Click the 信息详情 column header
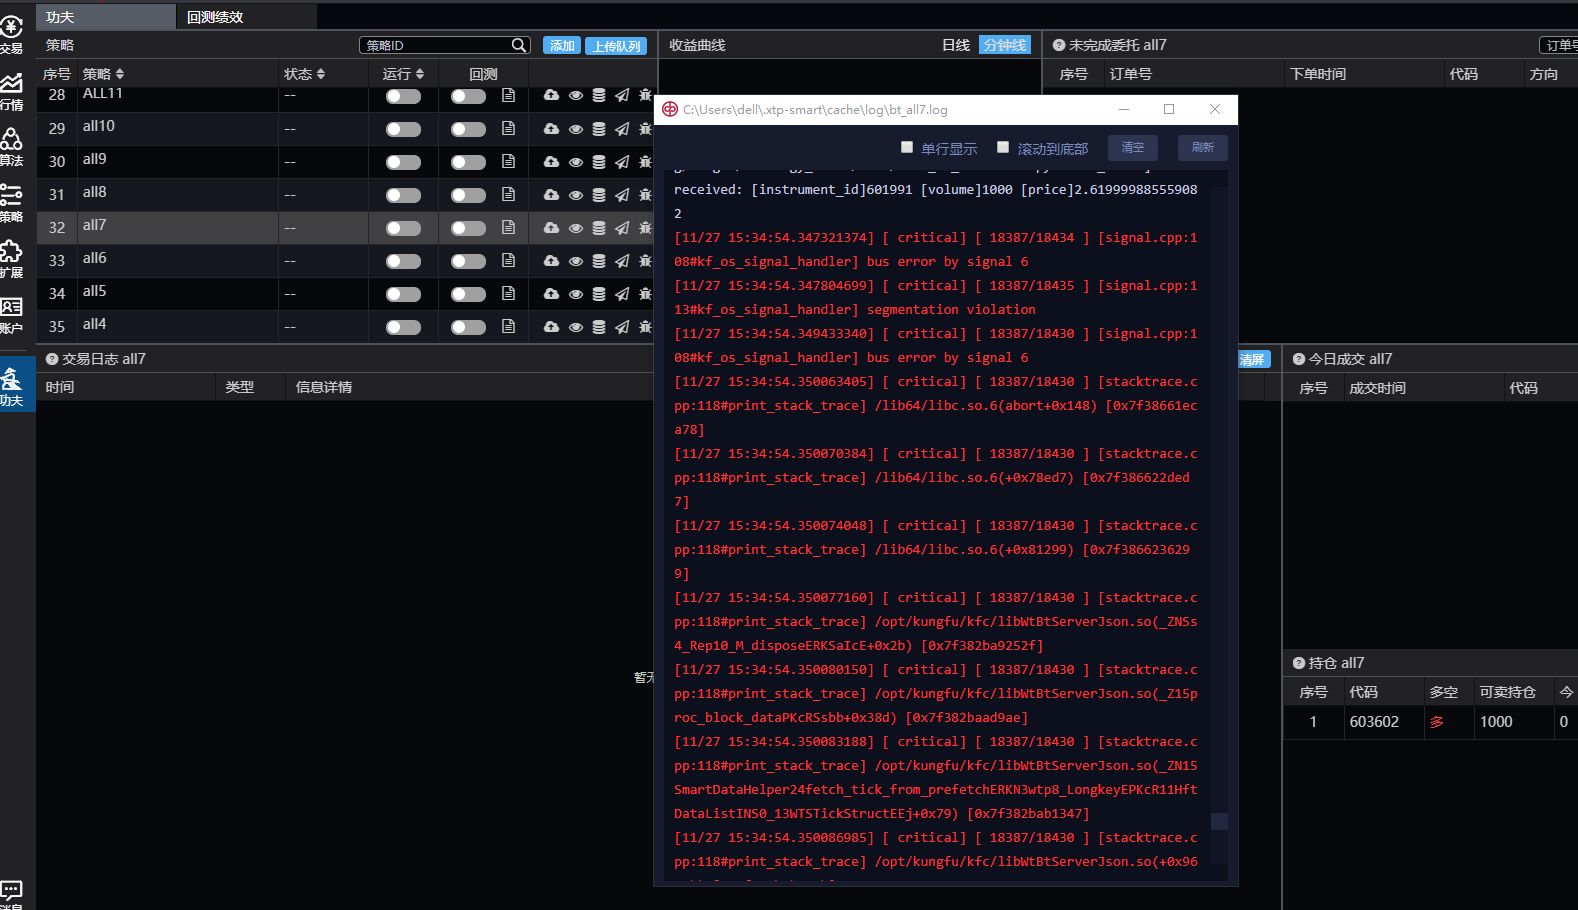Viewport: 1578px width, 910px height. point(324,387)
